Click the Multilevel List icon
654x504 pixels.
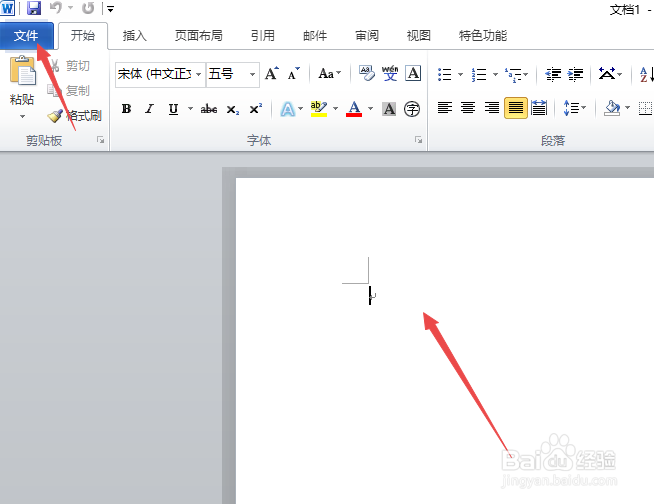pos(516,74)
